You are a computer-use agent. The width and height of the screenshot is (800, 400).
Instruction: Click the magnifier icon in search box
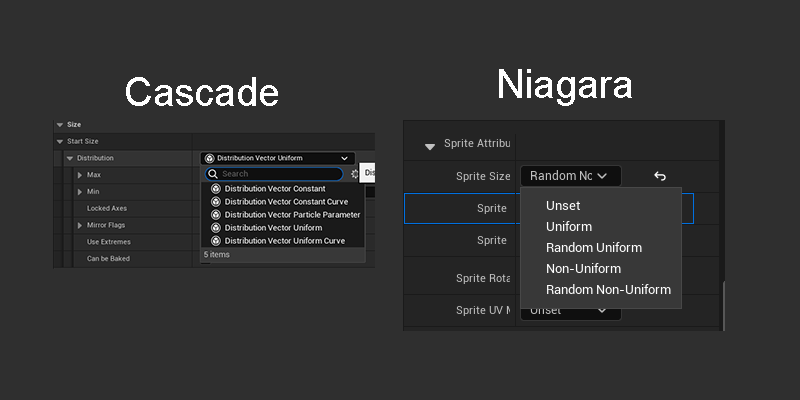(213, 174)
